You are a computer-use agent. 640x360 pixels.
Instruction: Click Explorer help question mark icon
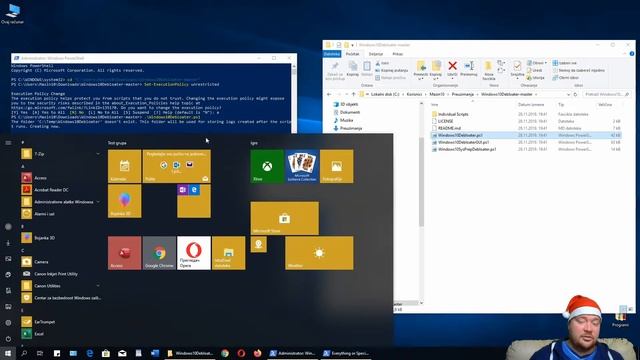point(632,53)
